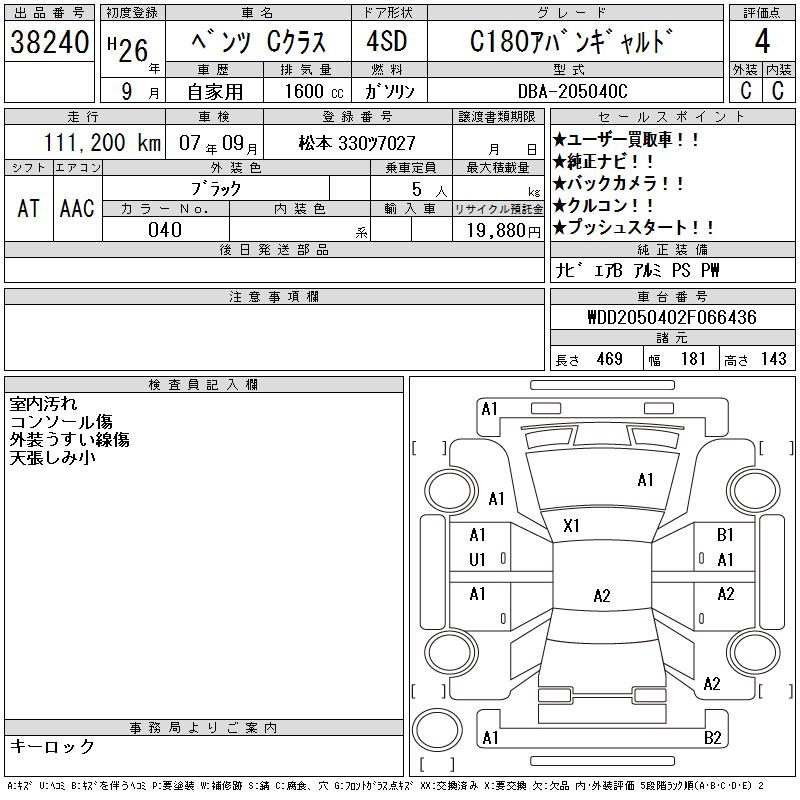Click inspector note コンソール傷

(x=61, y=421)
